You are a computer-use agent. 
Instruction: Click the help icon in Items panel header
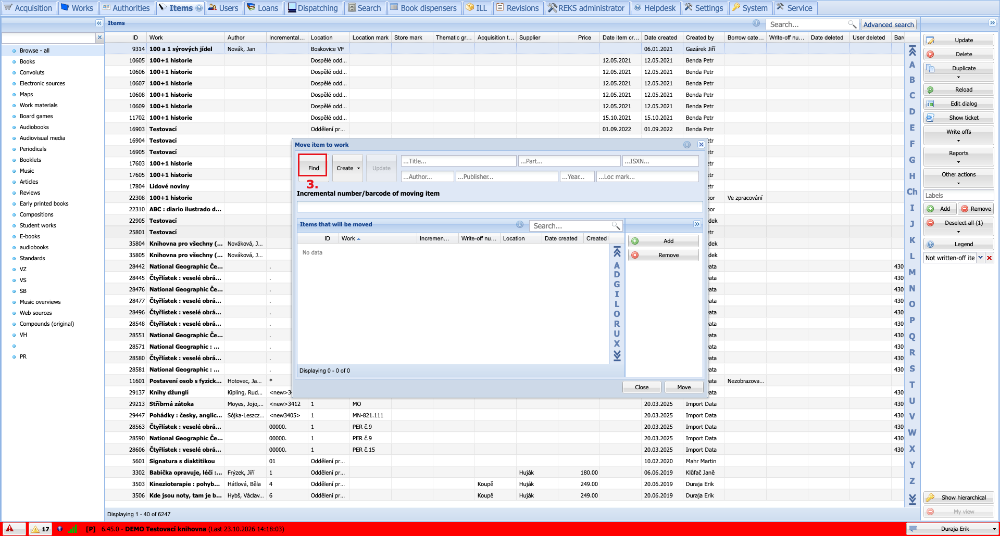pyautogui.click(x=756, y=23)
